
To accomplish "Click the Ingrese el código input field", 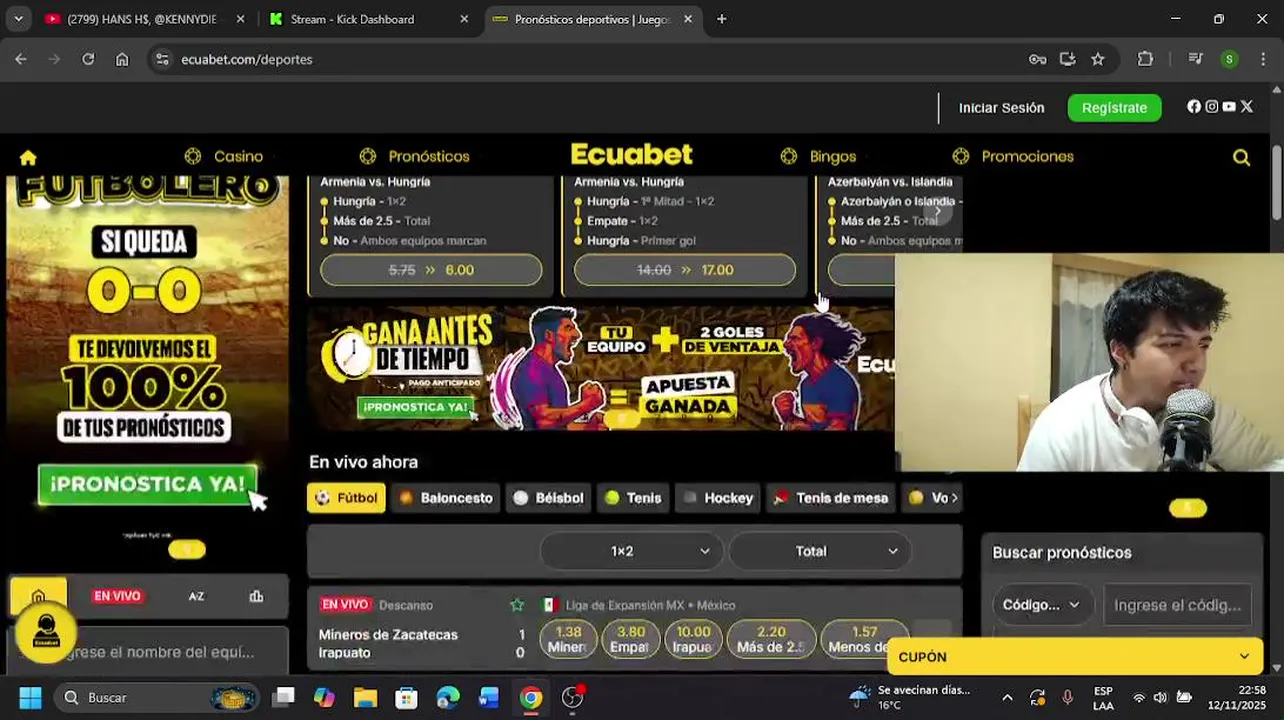I will click(1177, 605).
